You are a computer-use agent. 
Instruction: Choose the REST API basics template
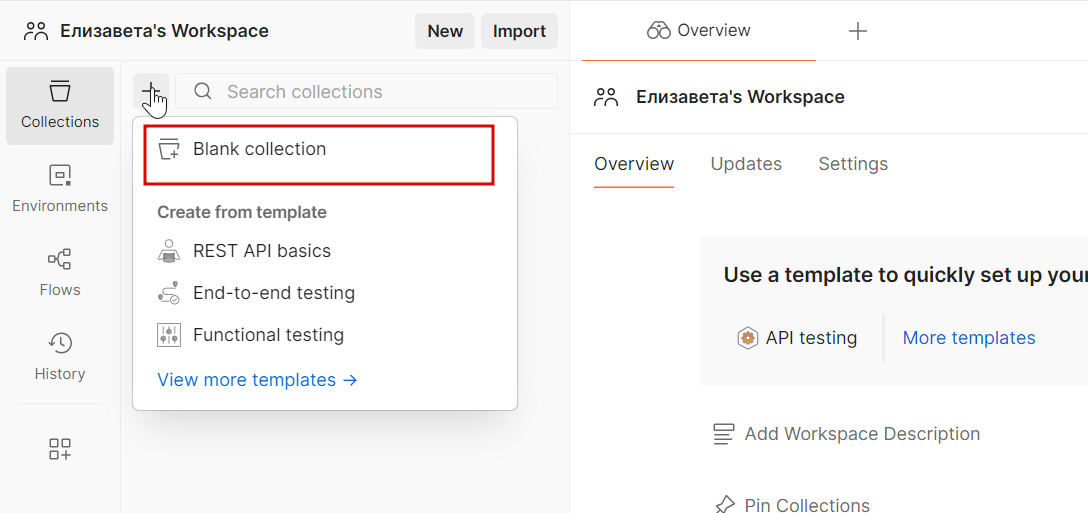[x=261, y=251]
